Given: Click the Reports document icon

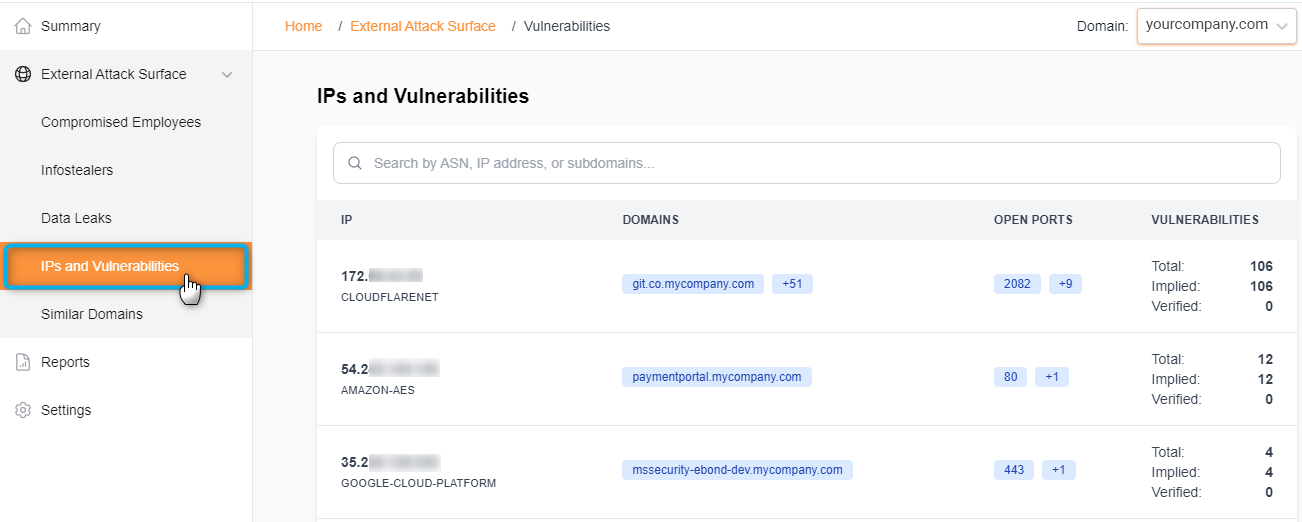Looking at the screenshot, I should tap(23, 362).
